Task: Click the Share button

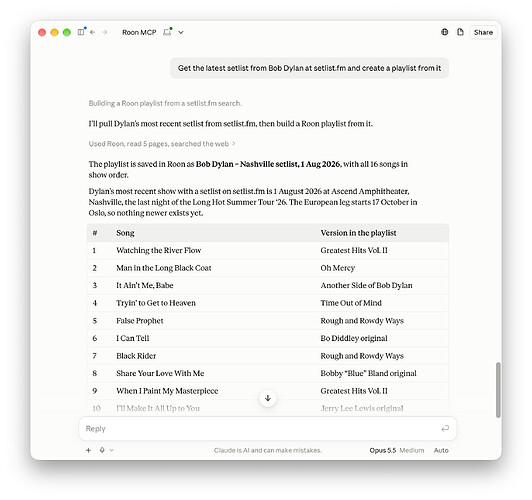Action: click(x=483, y=32)
